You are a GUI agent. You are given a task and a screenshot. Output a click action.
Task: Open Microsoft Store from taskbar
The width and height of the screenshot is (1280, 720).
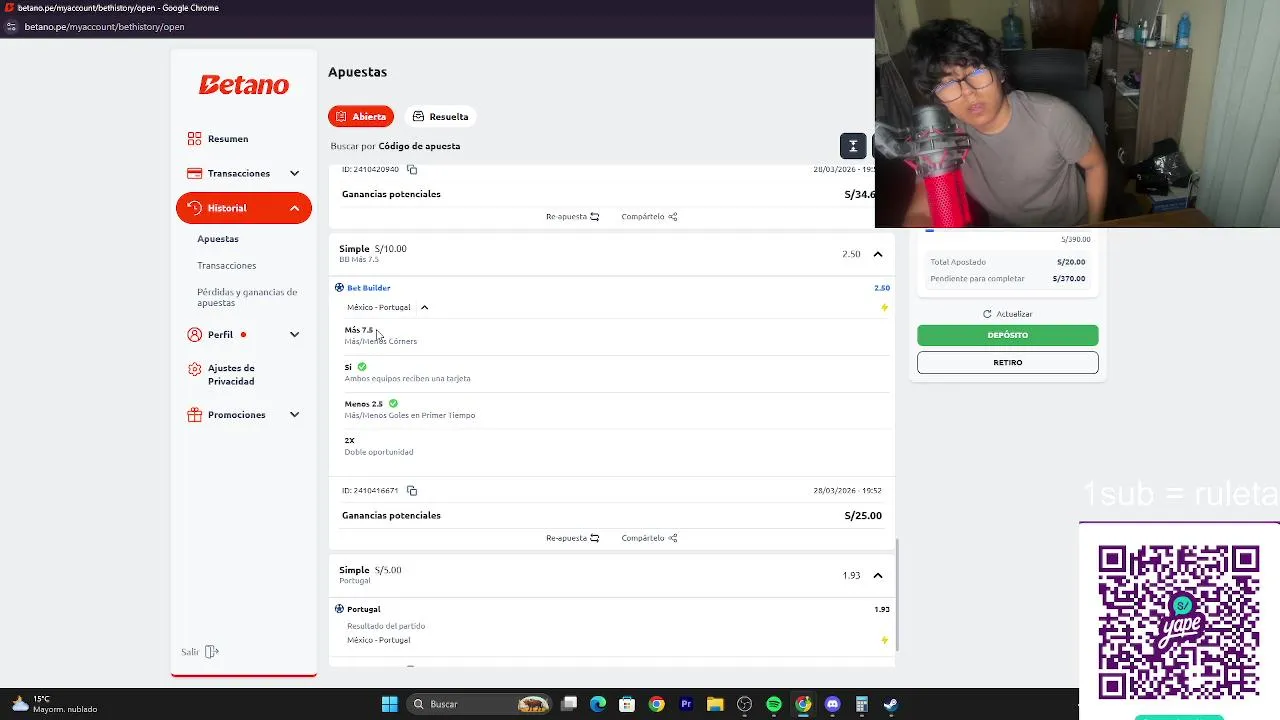click(x=627, y=704)
